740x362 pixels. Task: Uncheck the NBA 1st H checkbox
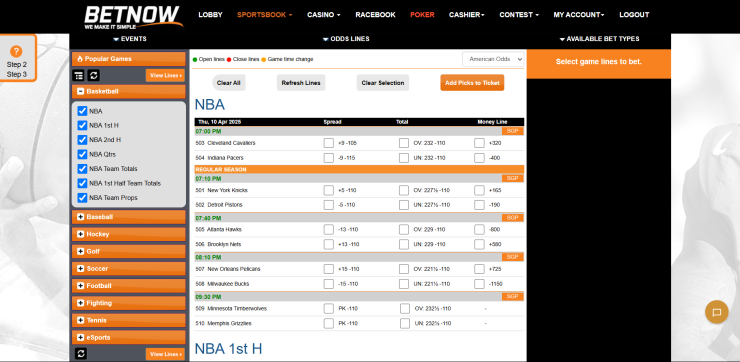point(82,126)
